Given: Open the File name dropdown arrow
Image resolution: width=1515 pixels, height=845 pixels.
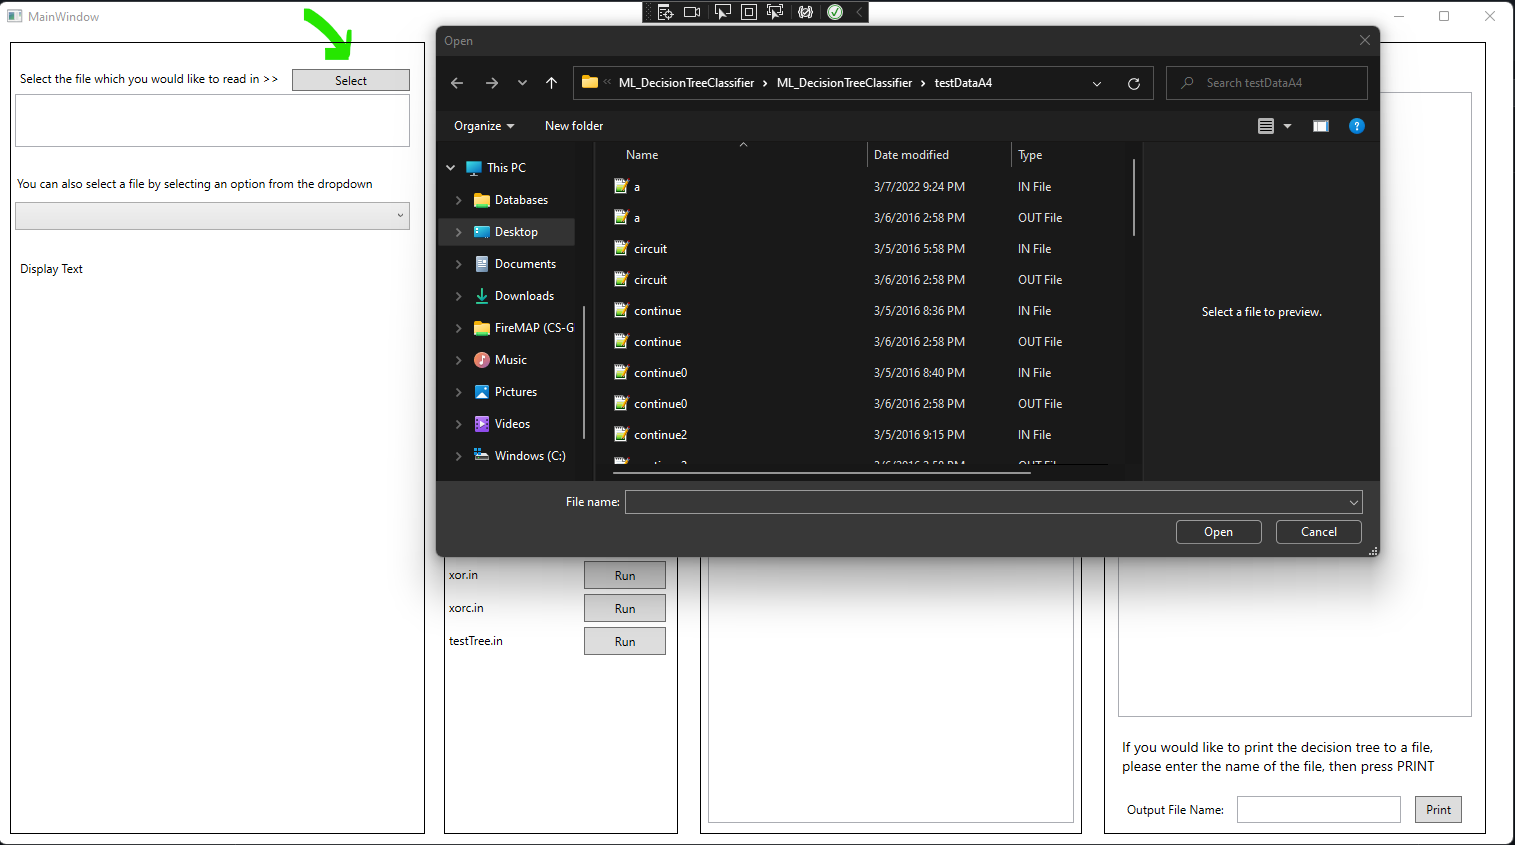Looking at the screenshot, I should [1353, 502].
